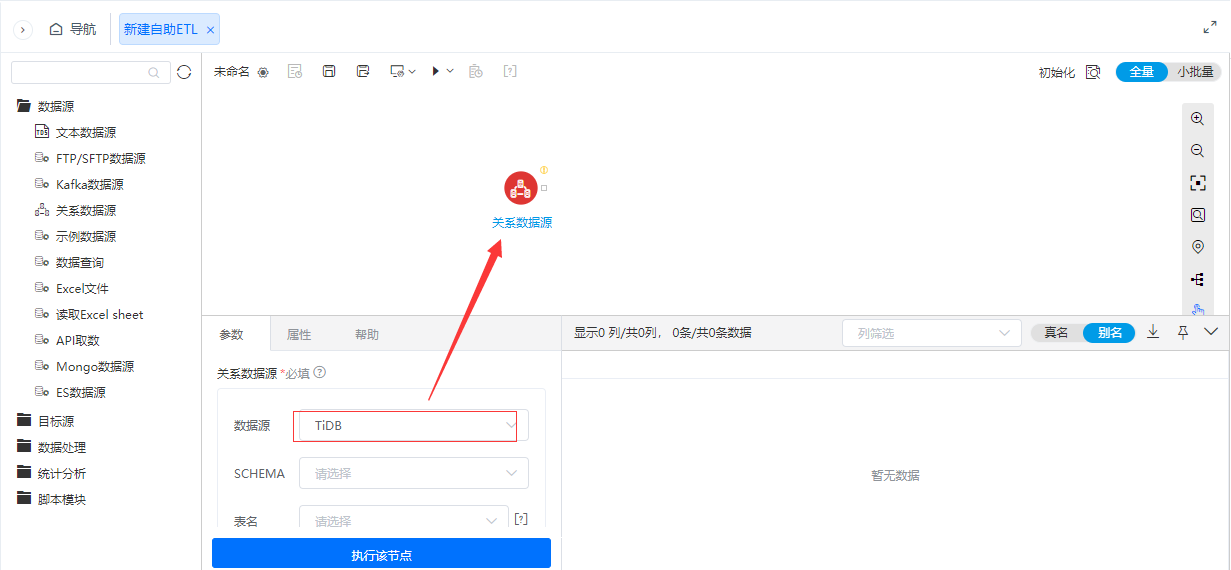Select the red 关系数据源 node on canvas
The height and width of the screenshot is (570, 1231).
520,187
